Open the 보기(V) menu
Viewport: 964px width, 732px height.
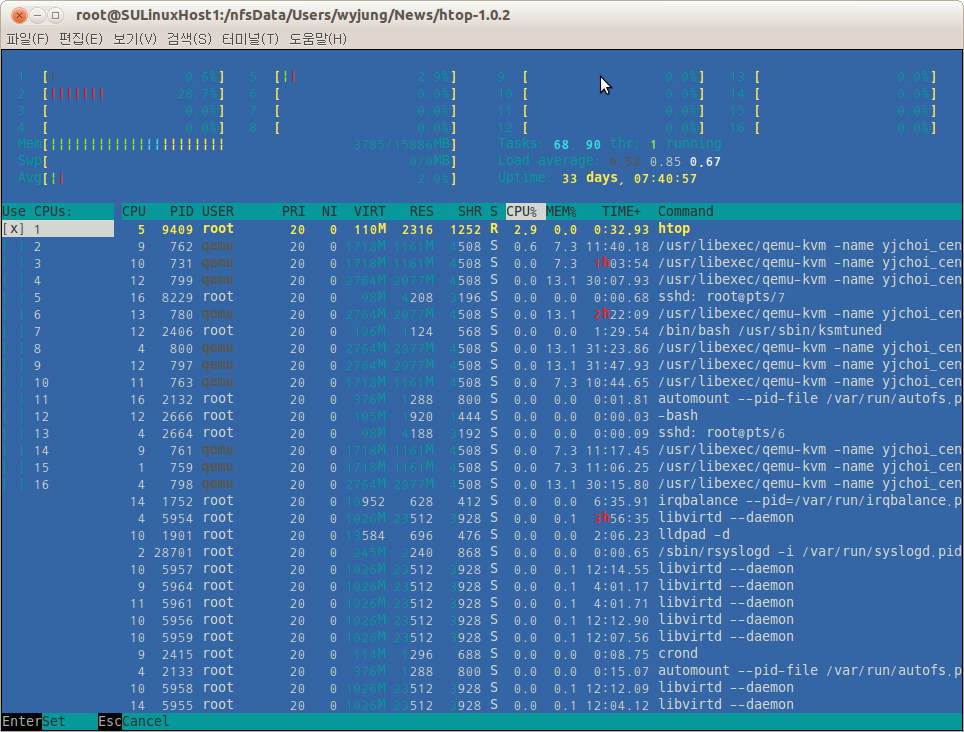tap(135, 39)
